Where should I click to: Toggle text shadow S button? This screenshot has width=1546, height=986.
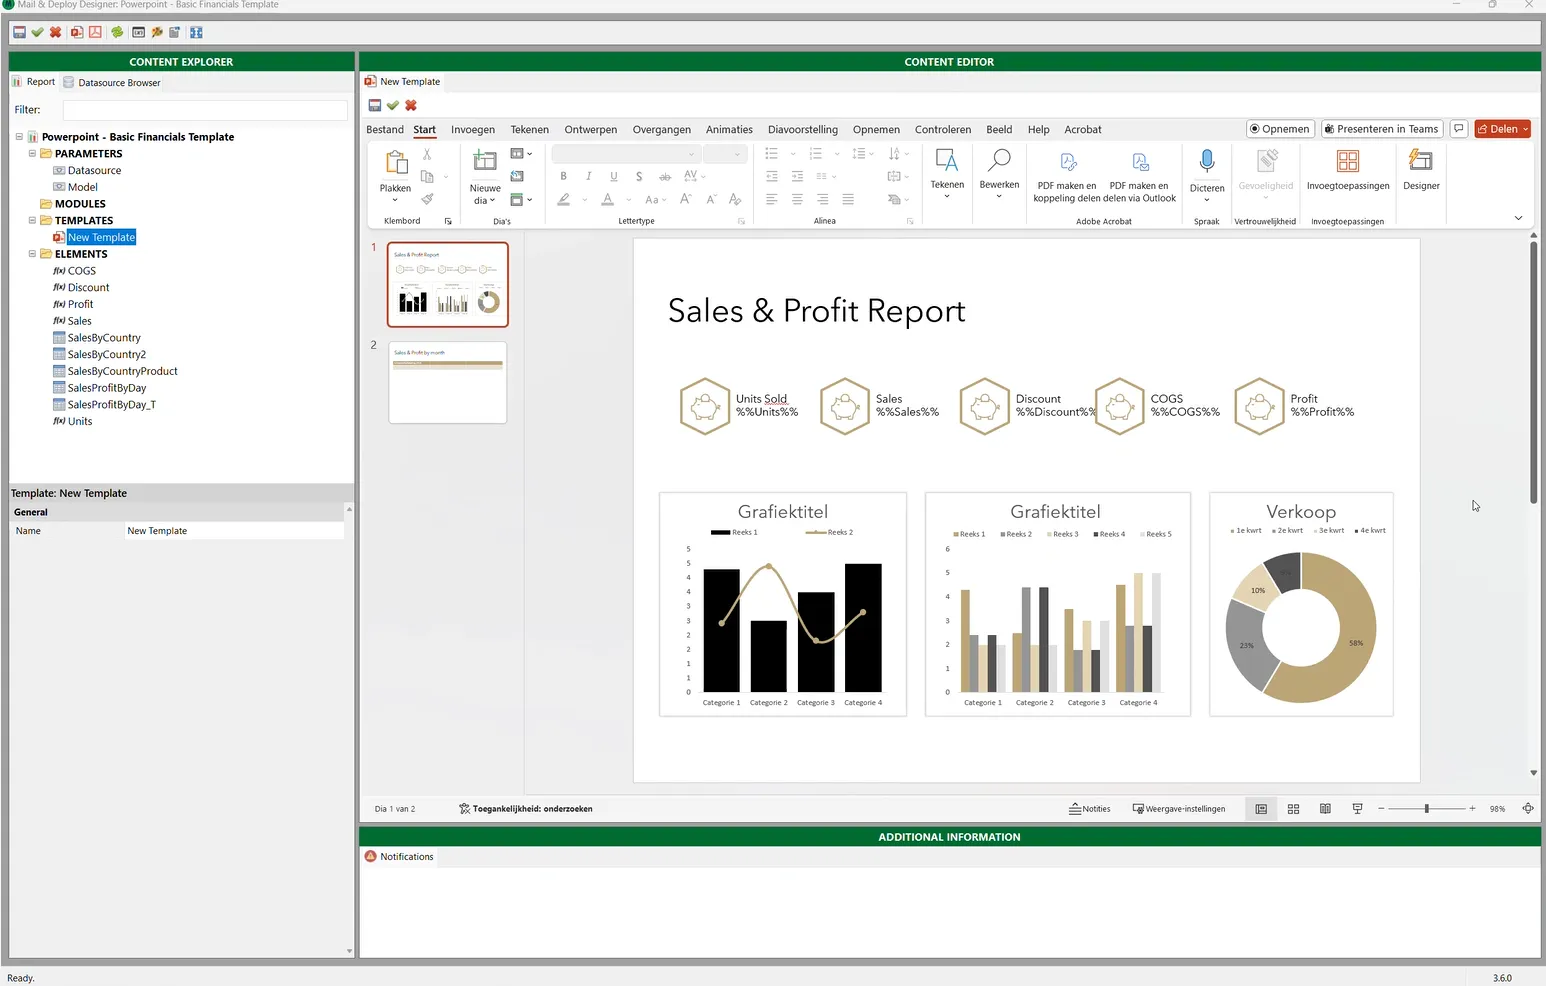point(639,176)
